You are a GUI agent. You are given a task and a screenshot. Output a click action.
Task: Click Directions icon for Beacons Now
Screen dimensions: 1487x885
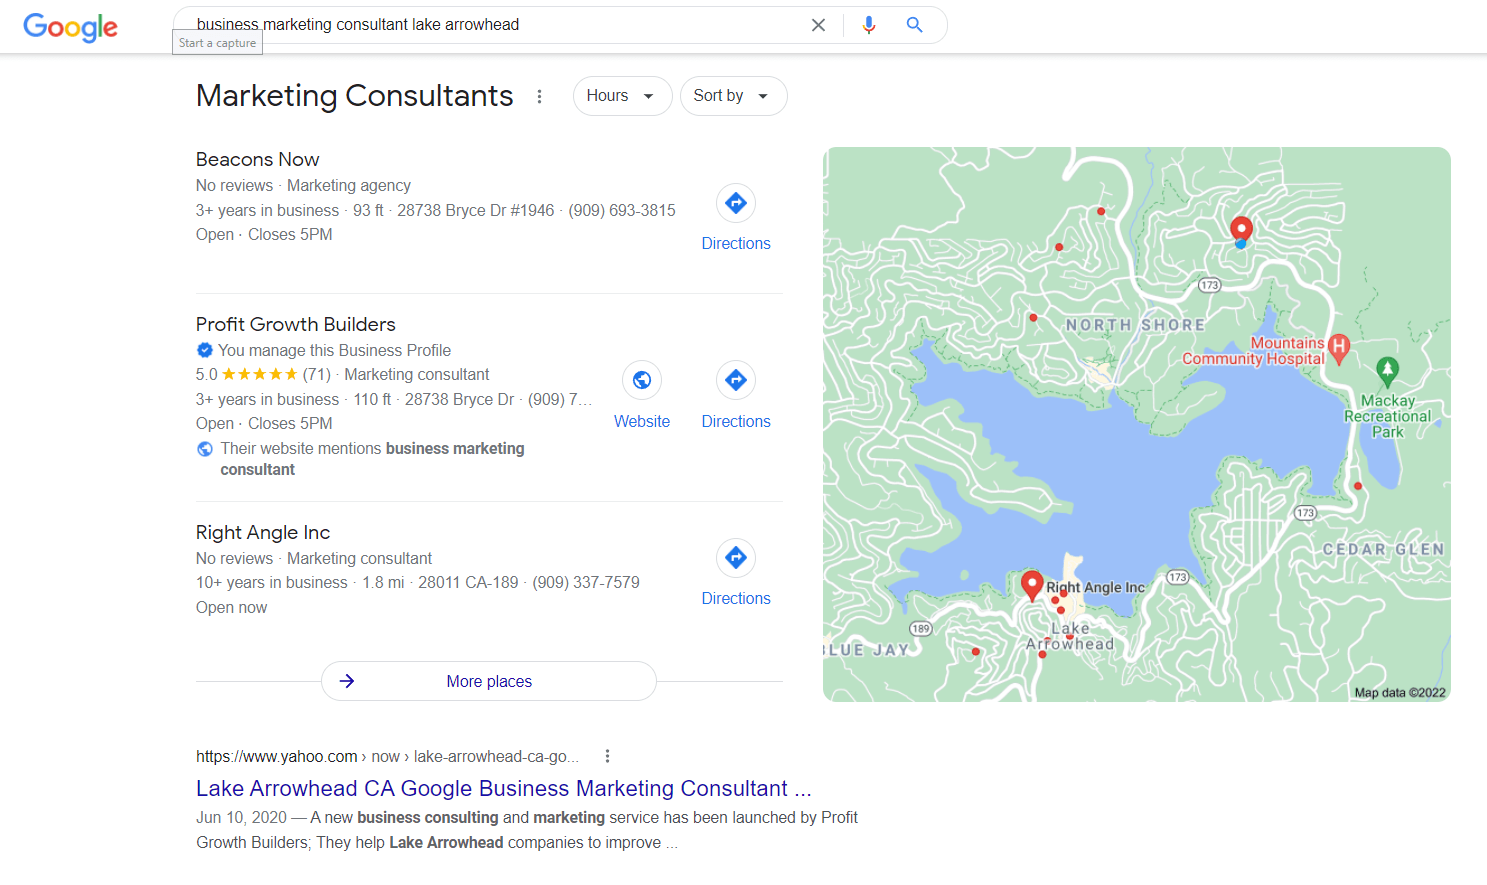[736, 203]
